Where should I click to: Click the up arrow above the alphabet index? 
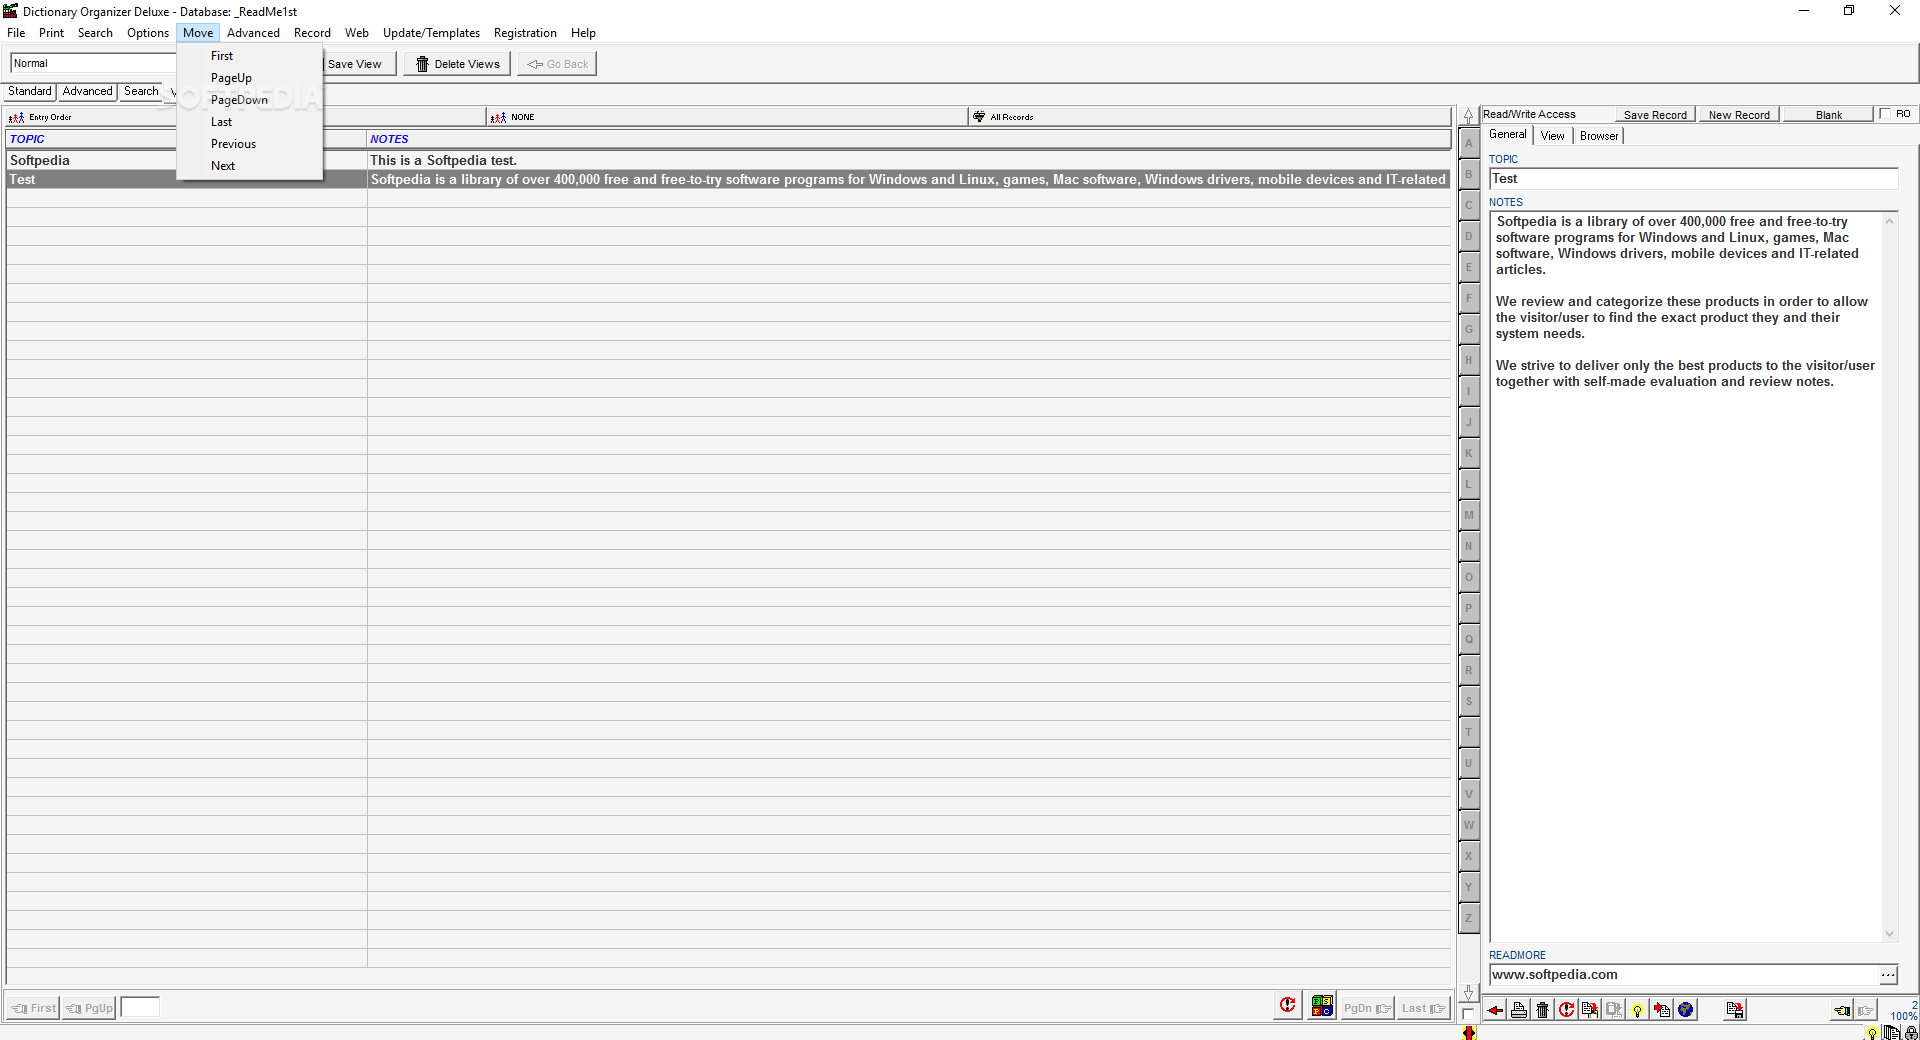click(x=1469, y=116)
